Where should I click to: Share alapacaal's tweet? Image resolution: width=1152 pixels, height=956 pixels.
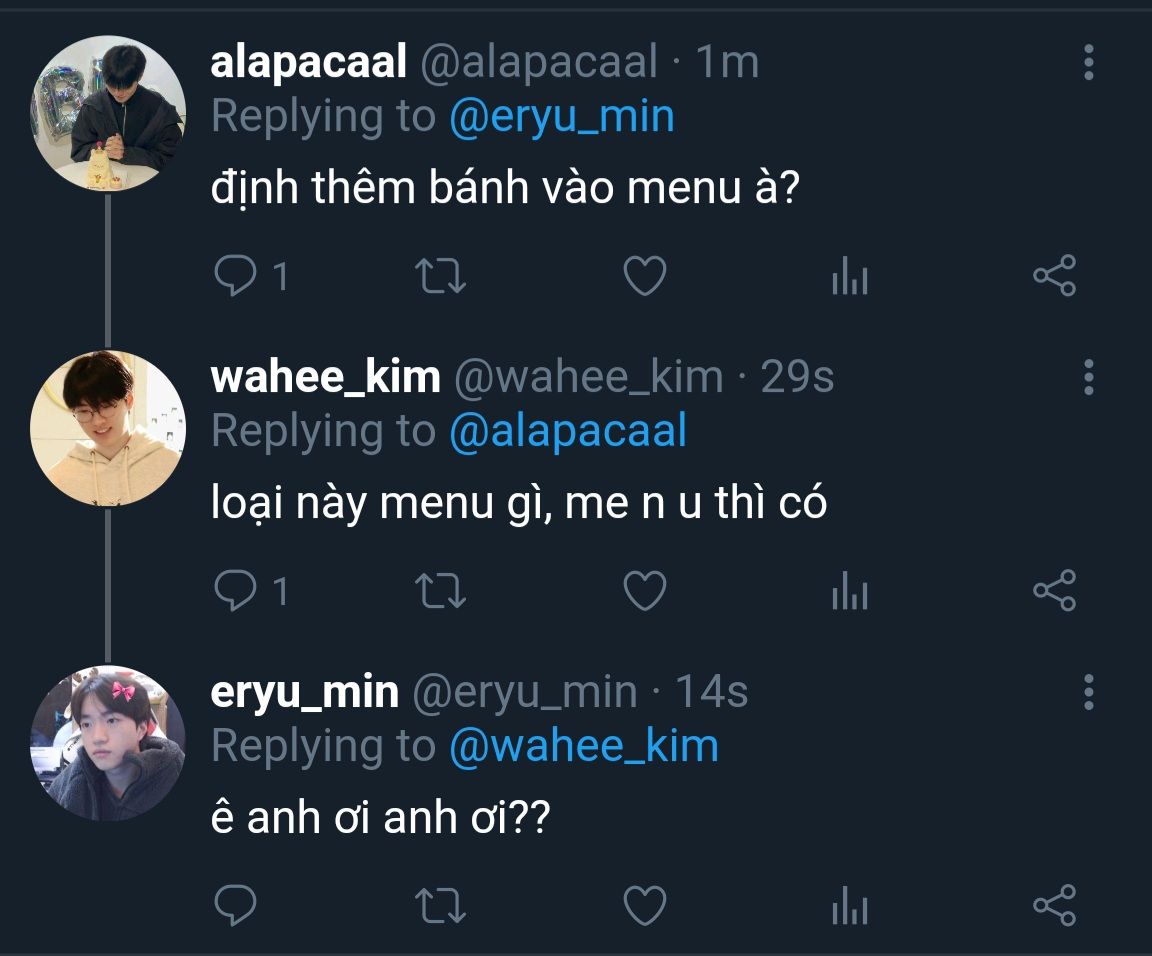pos(1054,276)
